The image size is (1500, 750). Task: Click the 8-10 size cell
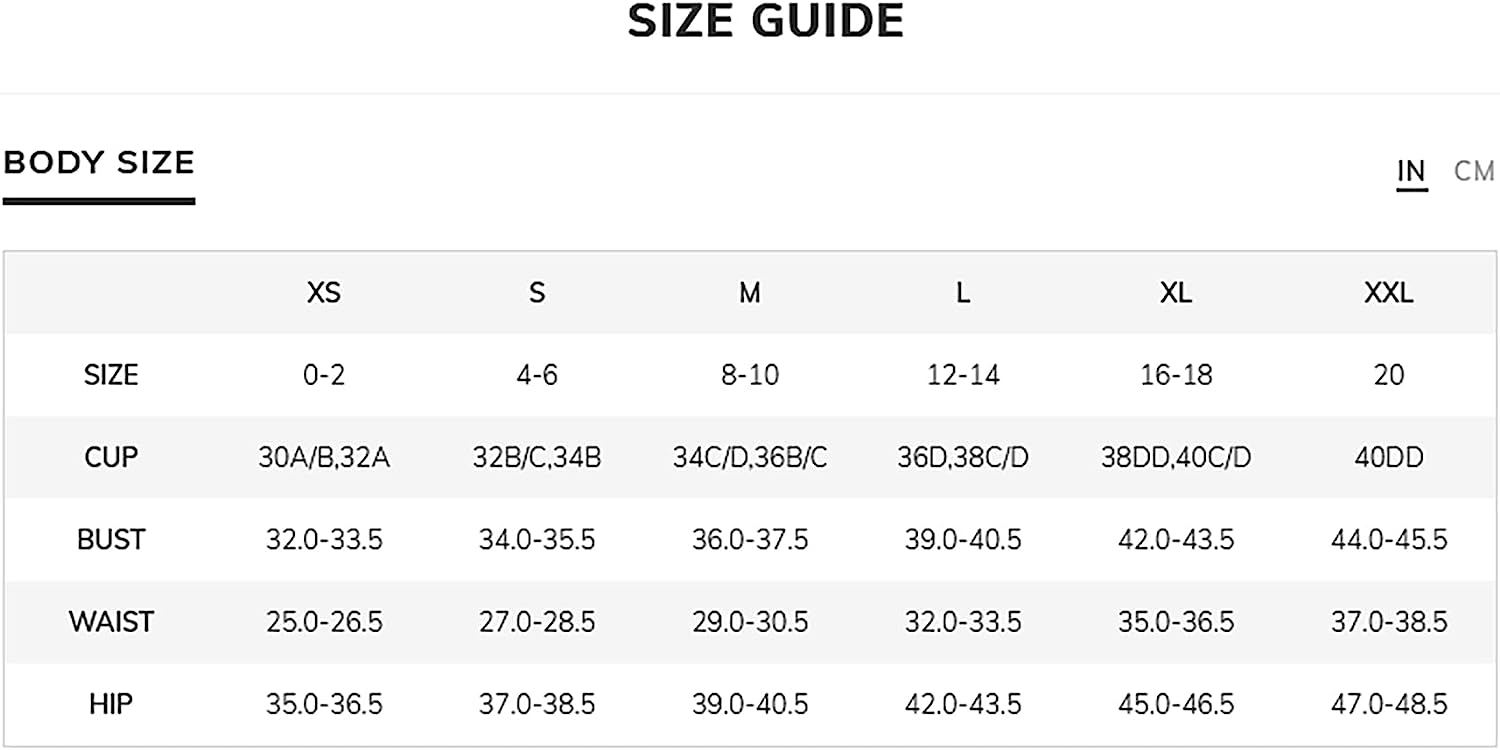750,375
